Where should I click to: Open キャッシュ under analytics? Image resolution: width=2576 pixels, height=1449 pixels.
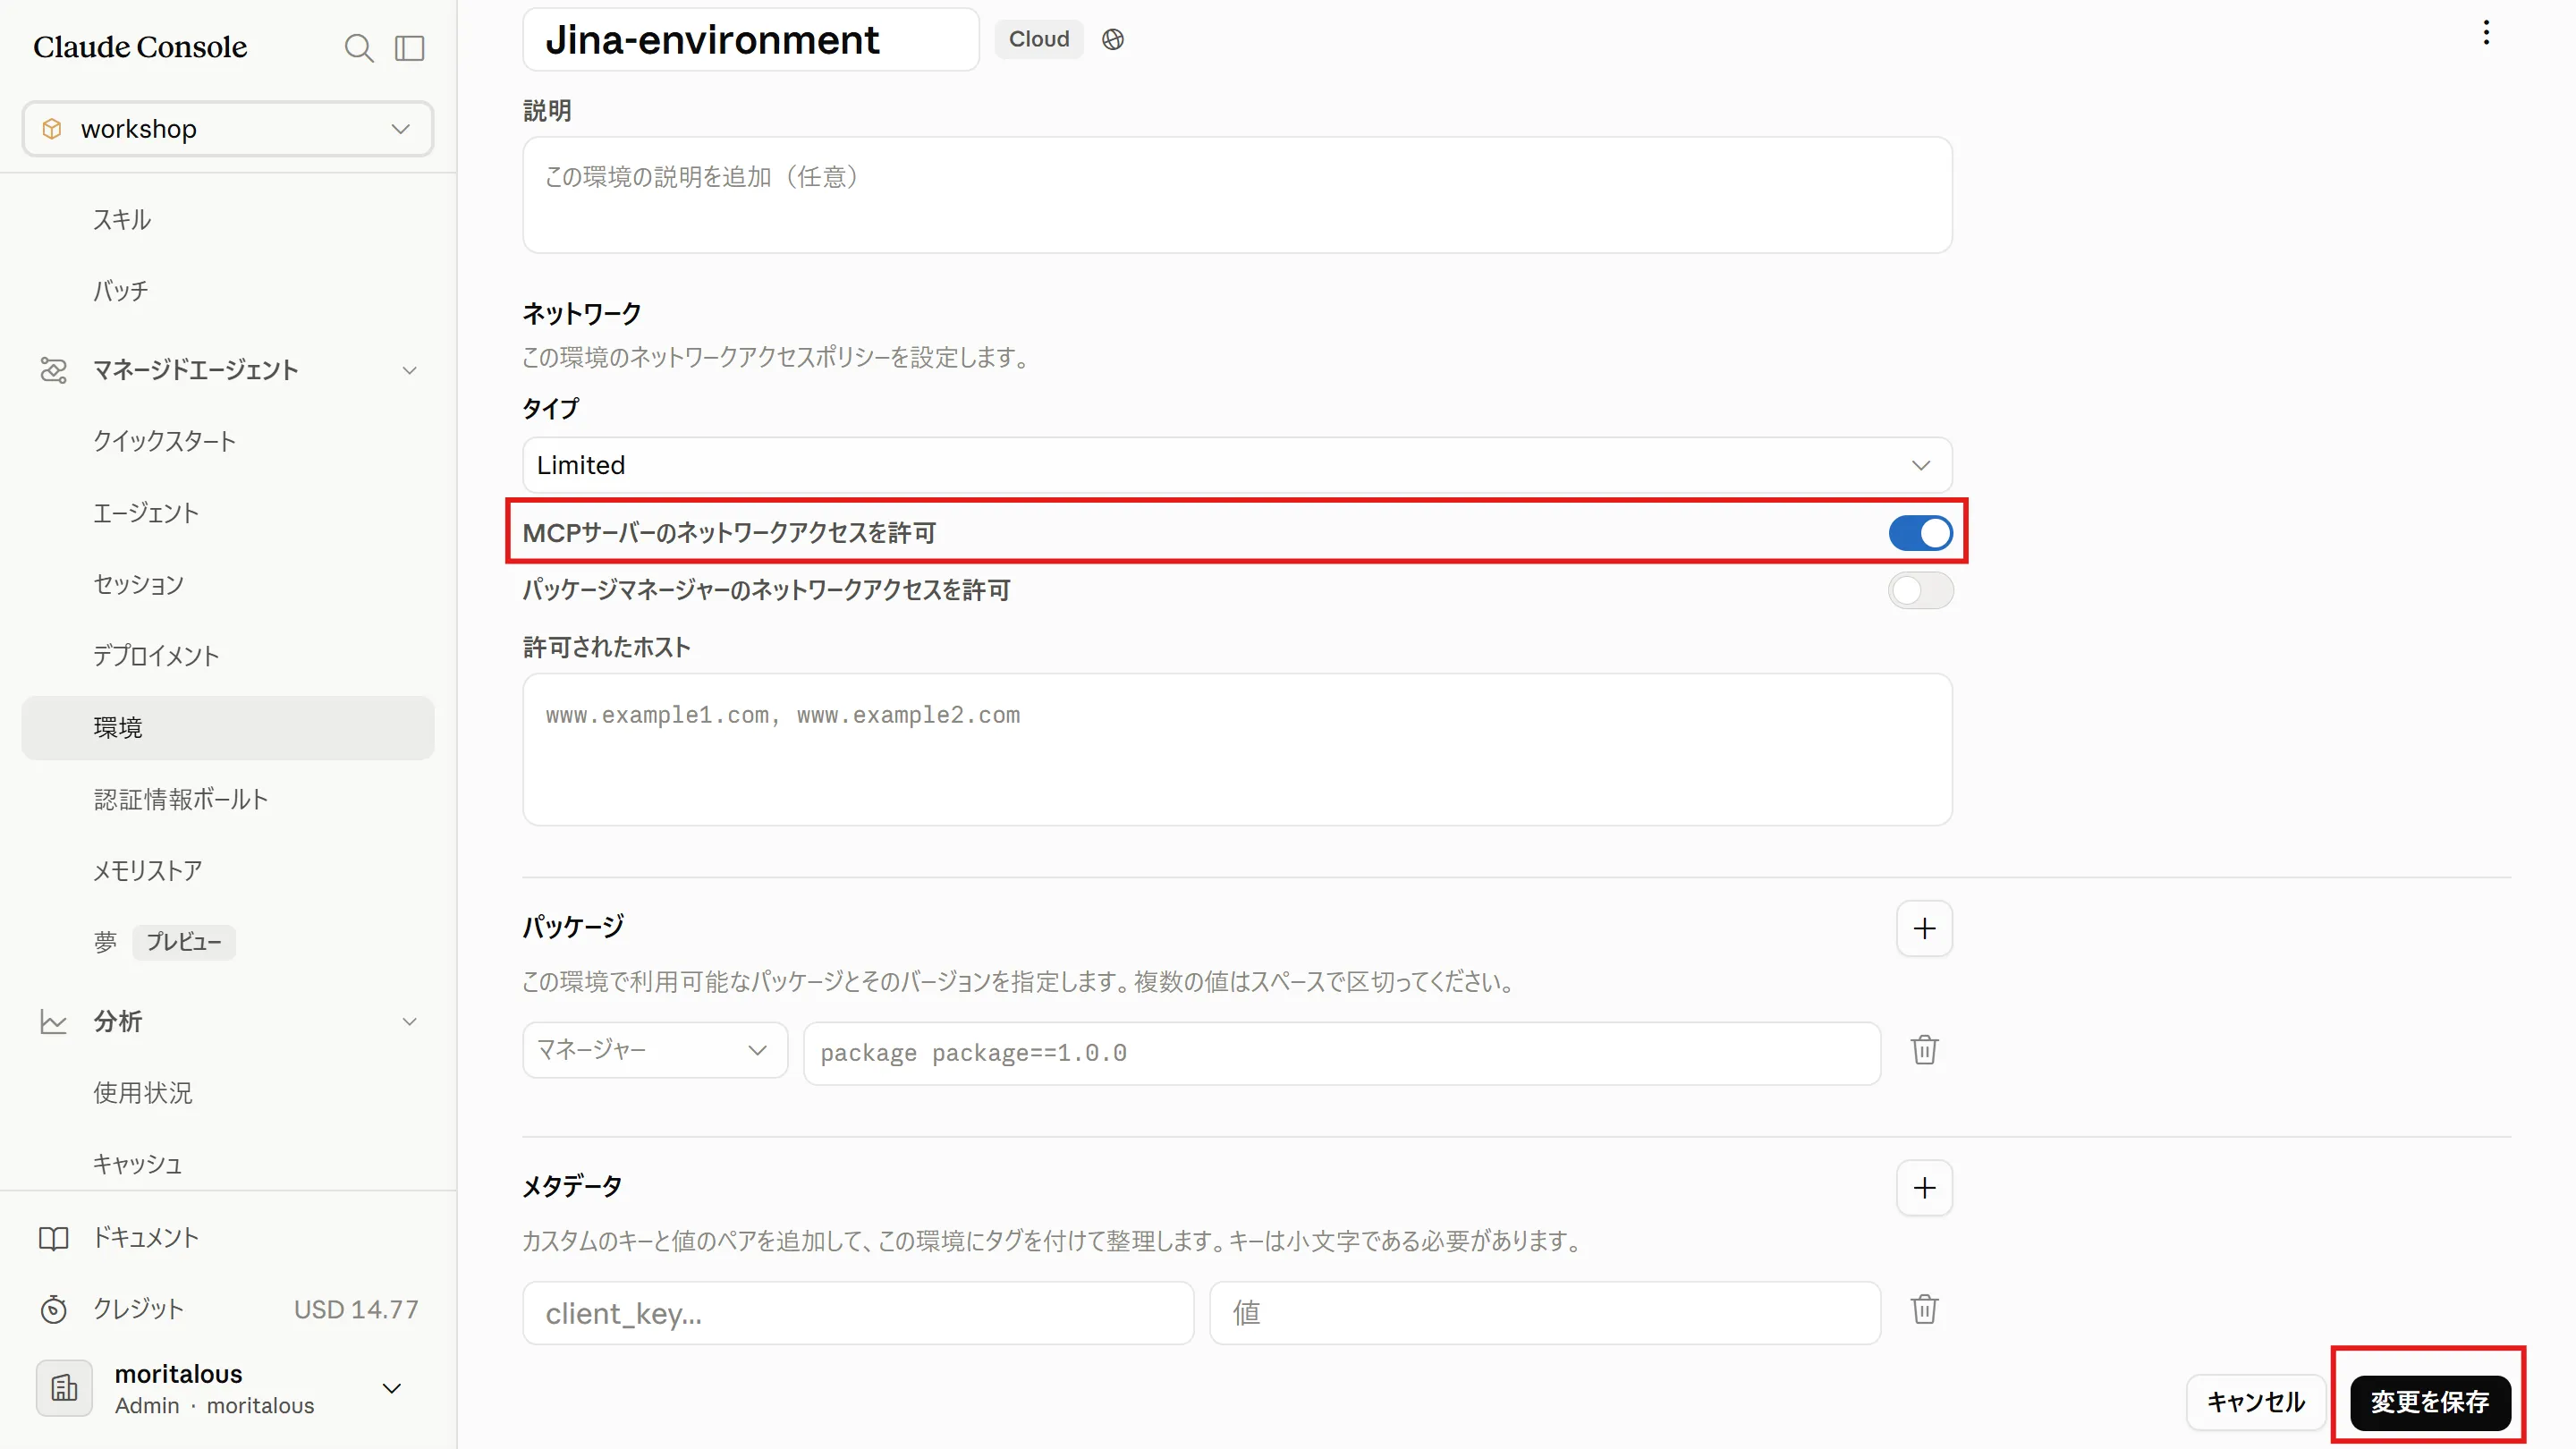coord(138,1164)
